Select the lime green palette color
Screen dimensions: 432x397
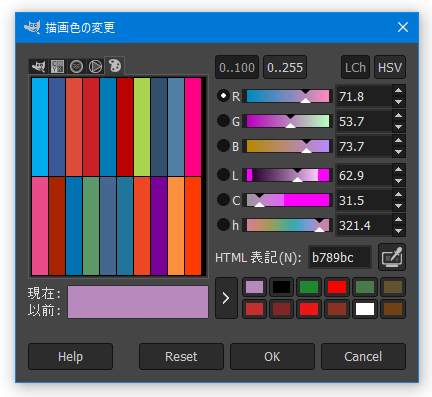[142, 127]
